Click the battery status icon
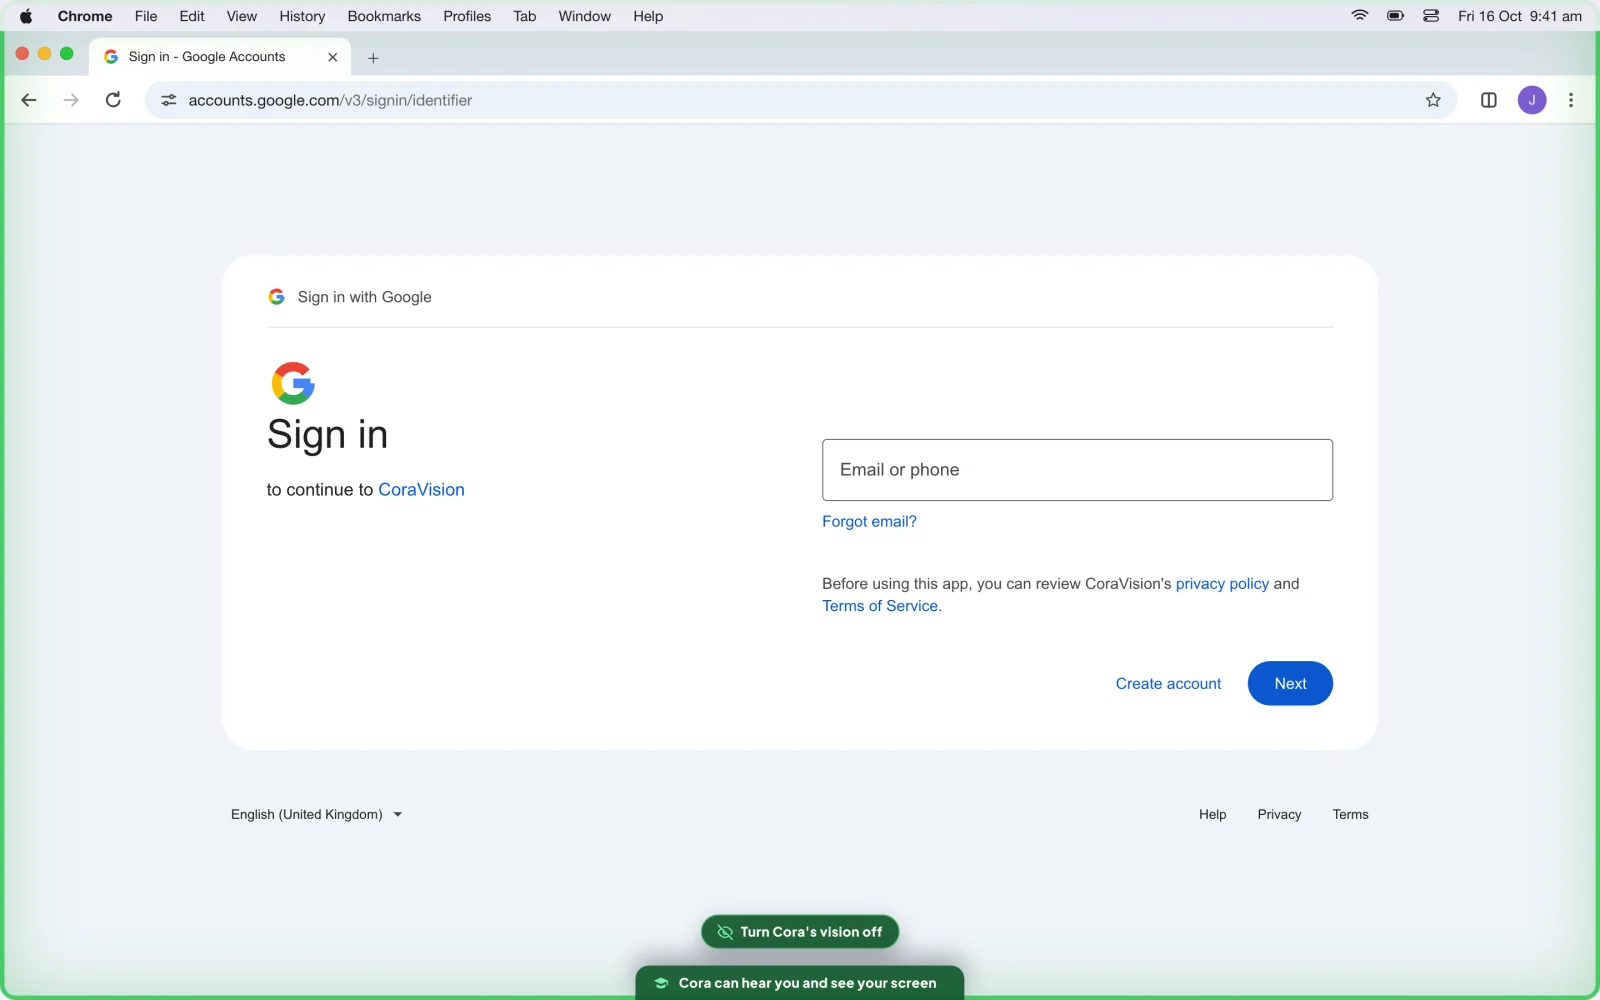This screenshot has height=1000, width=1600. coord(1396,16)
